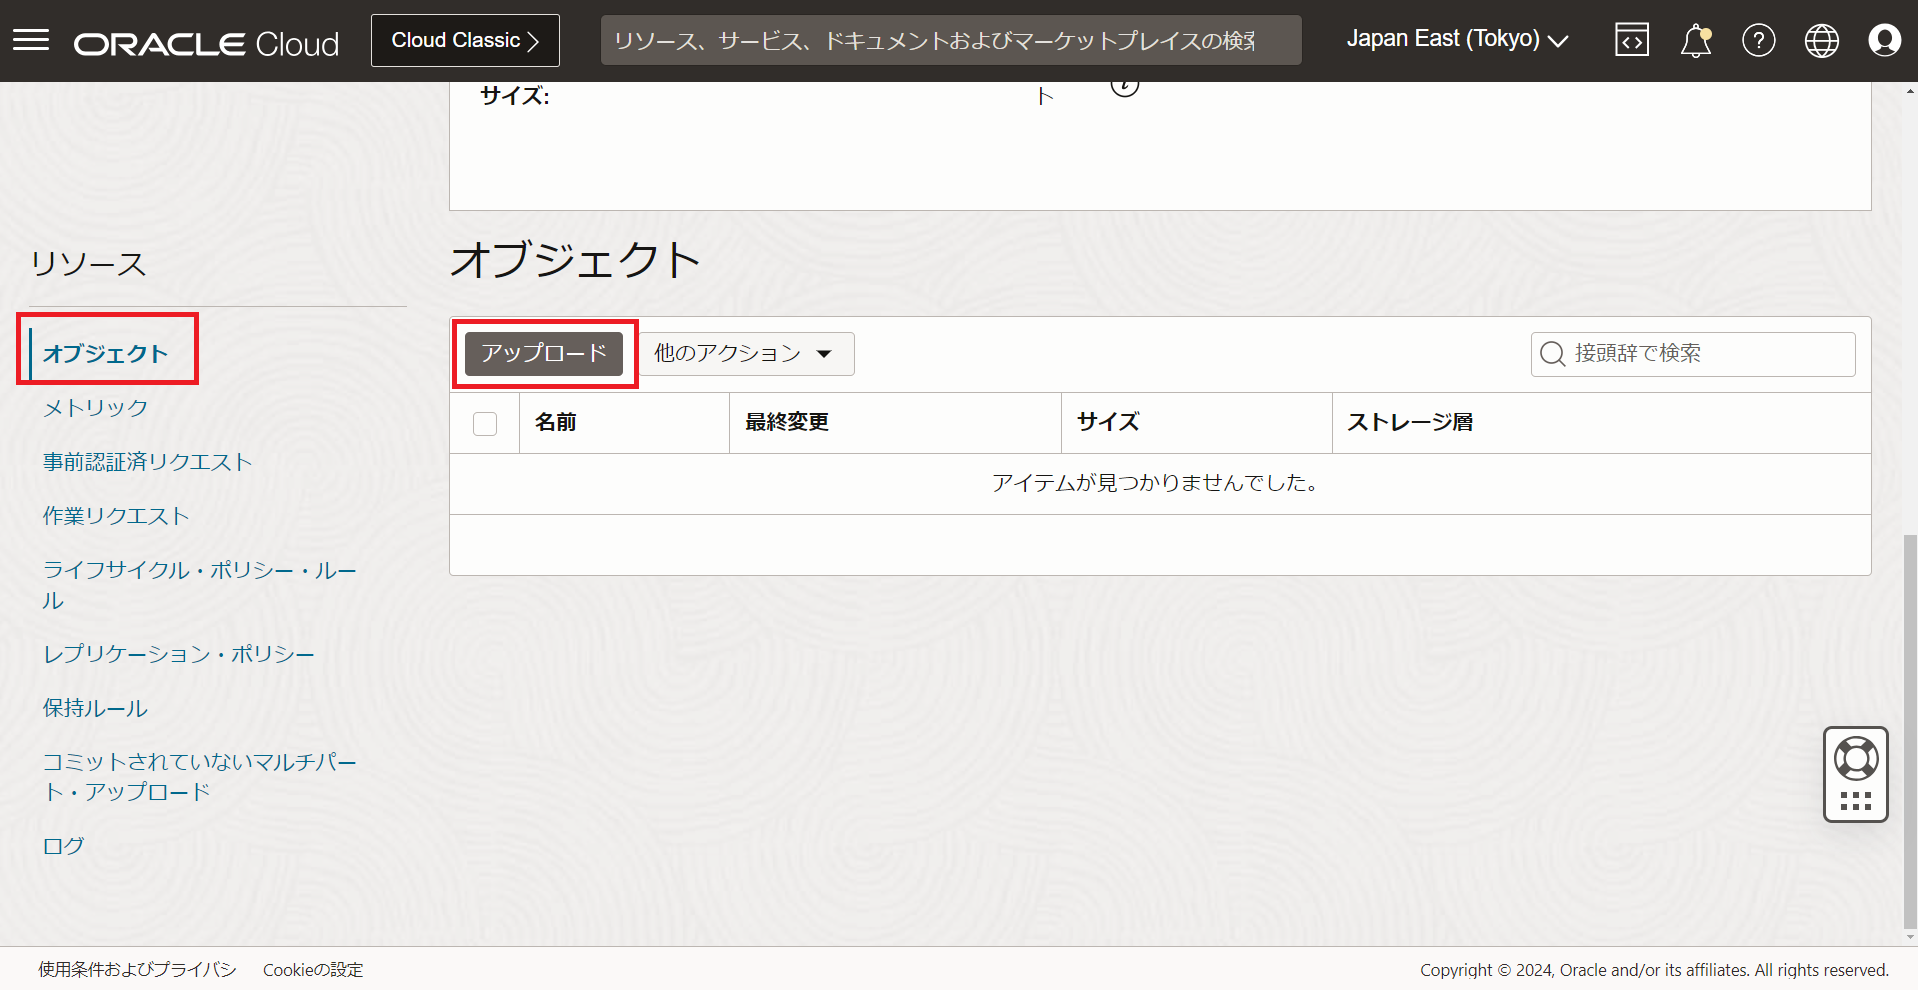Toggle the select-all checkbox in table header

click(x=485, y=424)
